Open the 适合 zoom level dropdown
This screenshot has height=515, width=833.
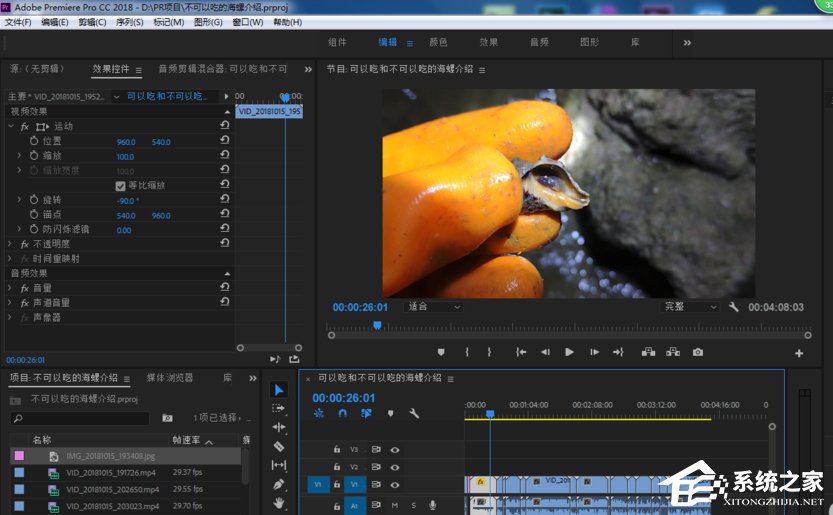pyautogui.click(x=434, y=308)
